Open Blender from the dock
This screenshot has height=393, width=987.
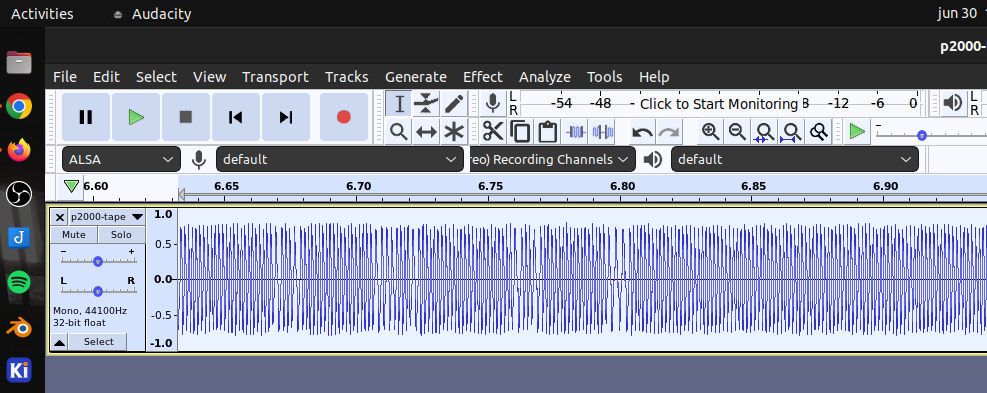click(20, 326)
